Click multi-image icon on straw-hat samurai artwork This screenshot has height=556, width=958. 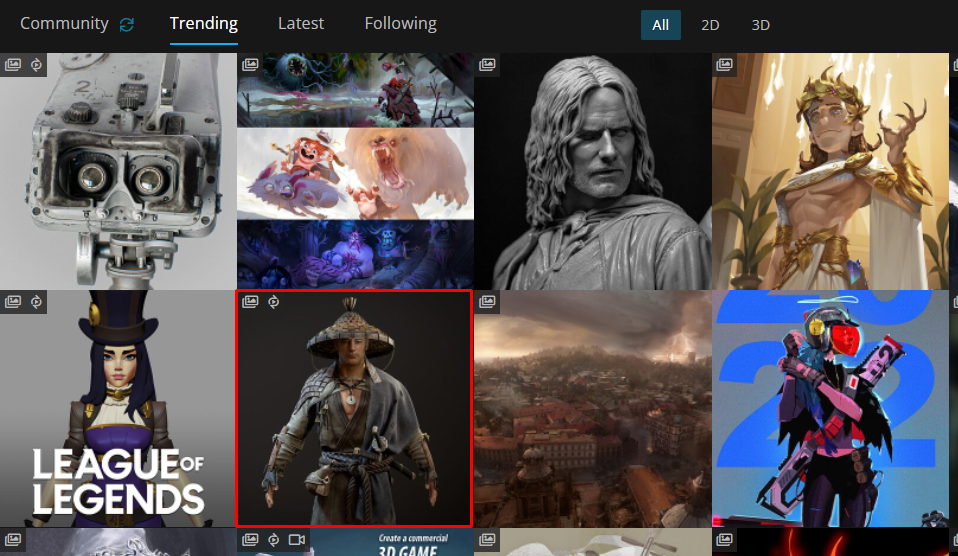tap(250, 301)
